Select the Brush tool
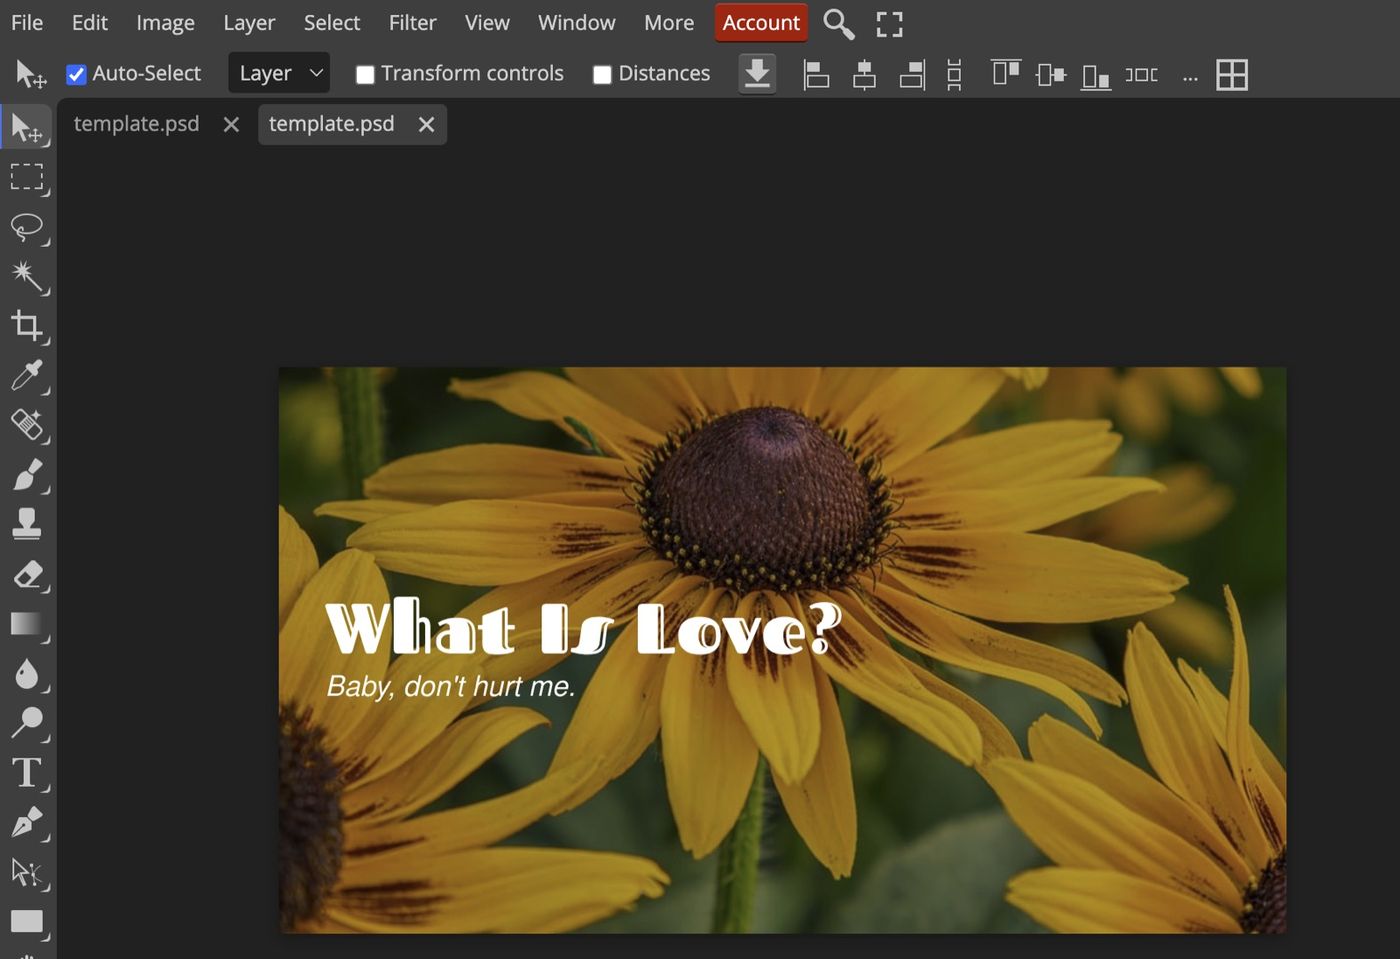 (x=27, y=474)
